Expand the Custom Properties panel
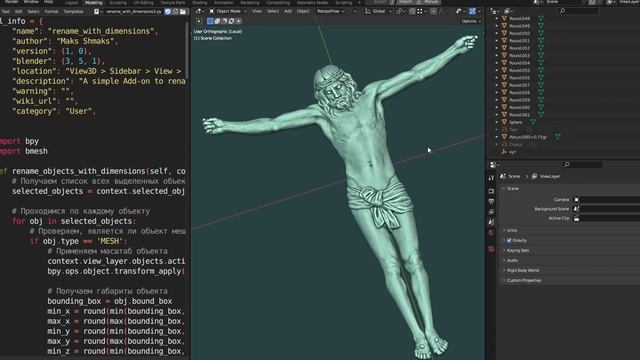The width and height of the screenshot is (640, 360). (504, 280)
